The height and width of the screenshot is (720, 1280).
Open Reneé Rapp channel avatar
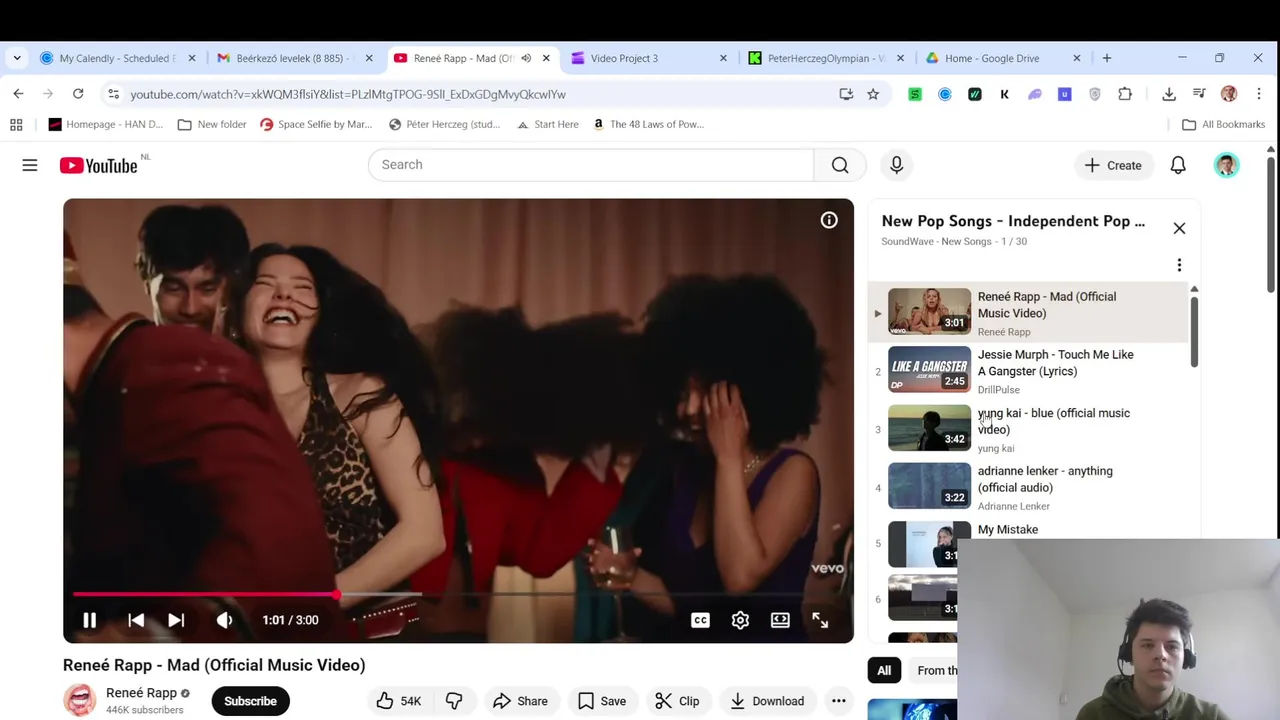point(80,700)
